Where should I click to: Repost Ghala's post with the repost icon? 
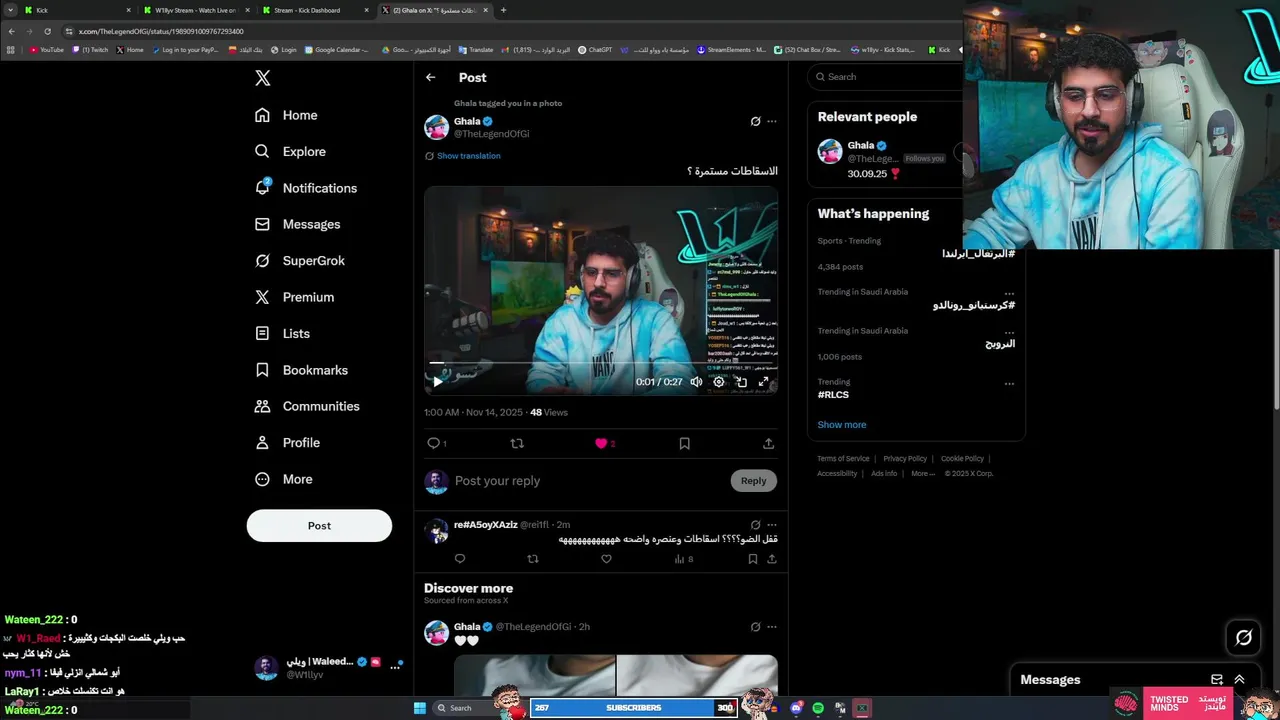(517, 443)
